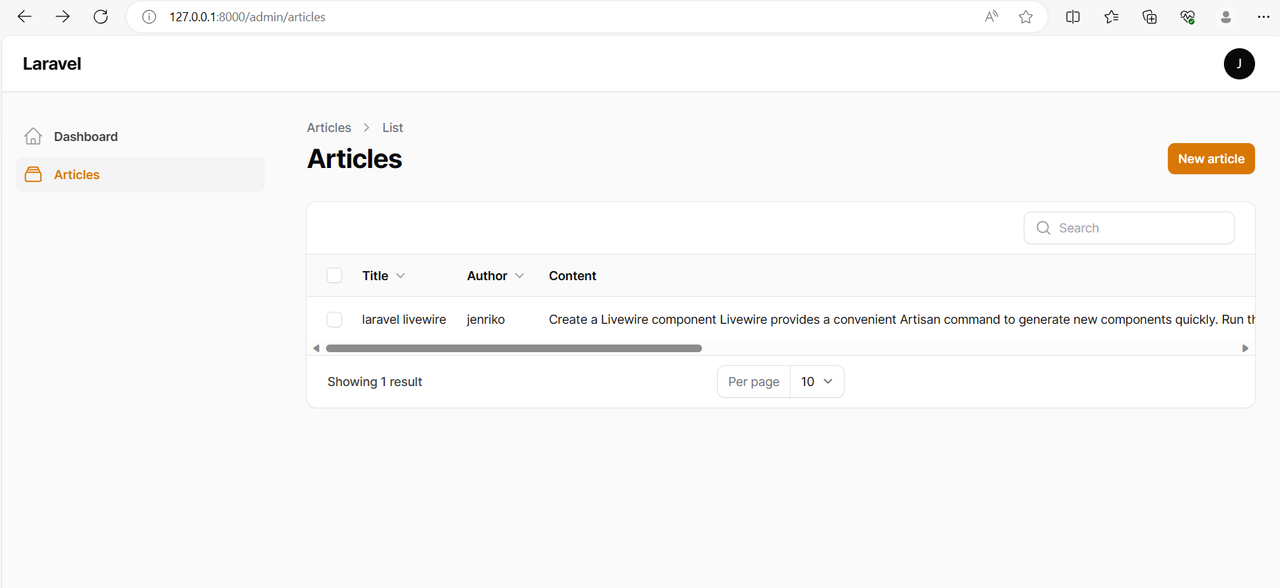
Task: Open the Per page 10 dropdown
Action: (x=817, y=382)
